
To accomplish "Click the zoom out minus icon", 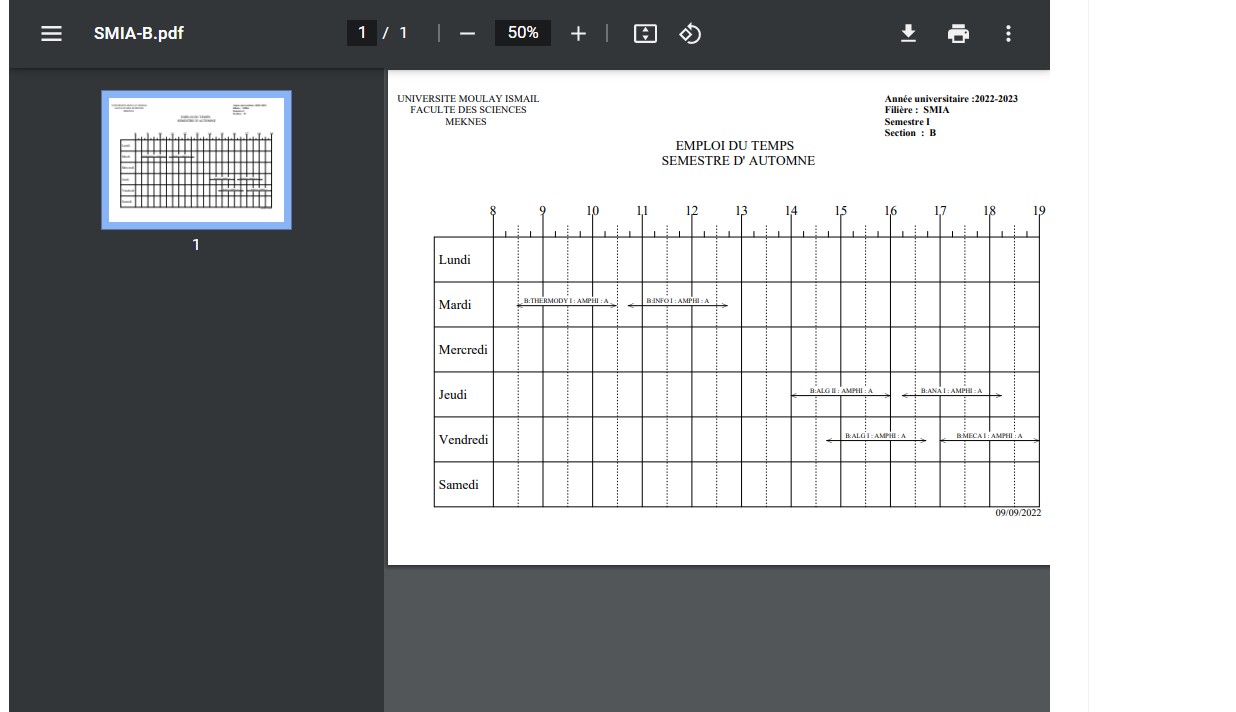I will click(467, 33).
